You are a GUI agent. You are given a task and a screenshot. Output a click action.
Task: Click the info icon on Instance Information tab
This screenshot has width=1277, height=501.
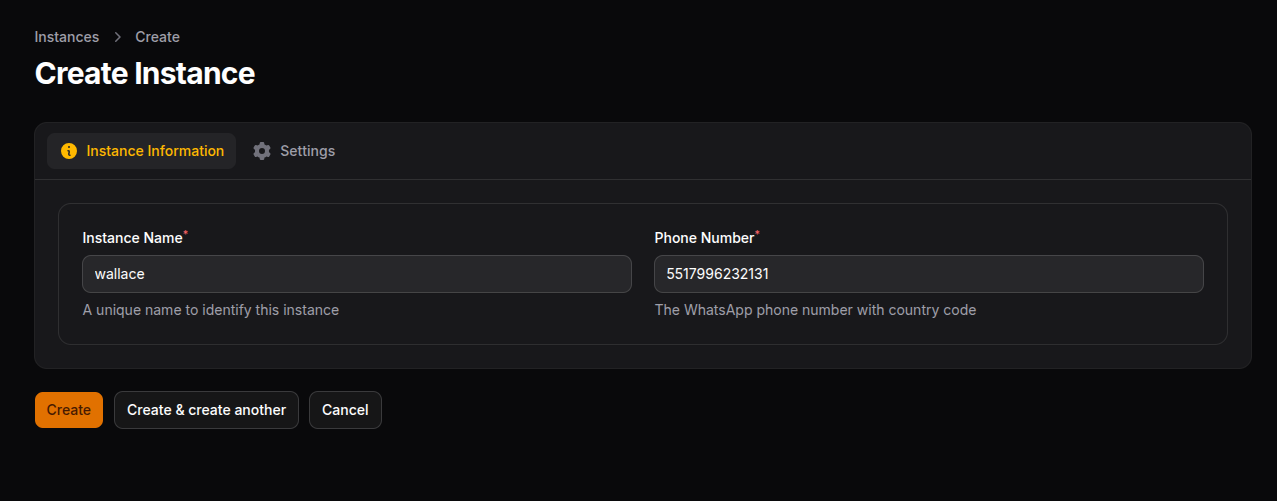pyautogui.click(x=69, y=151)
